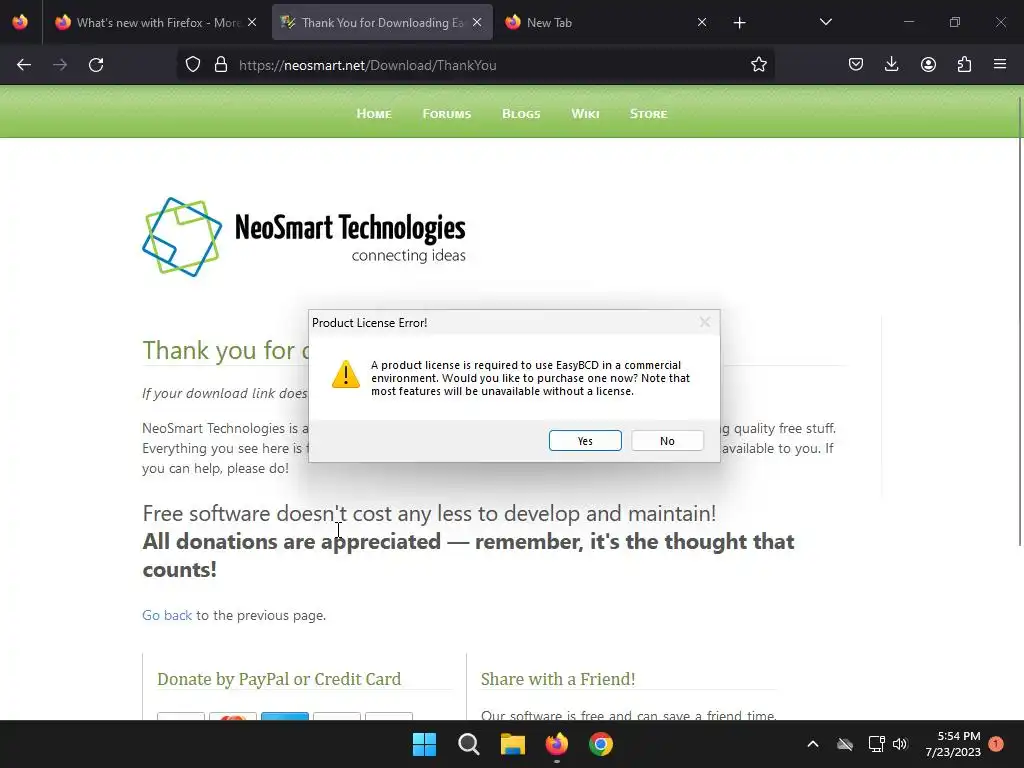Open Store in site navigation
This screenshot has width=1024, height=768.
(x=648, y=114)
